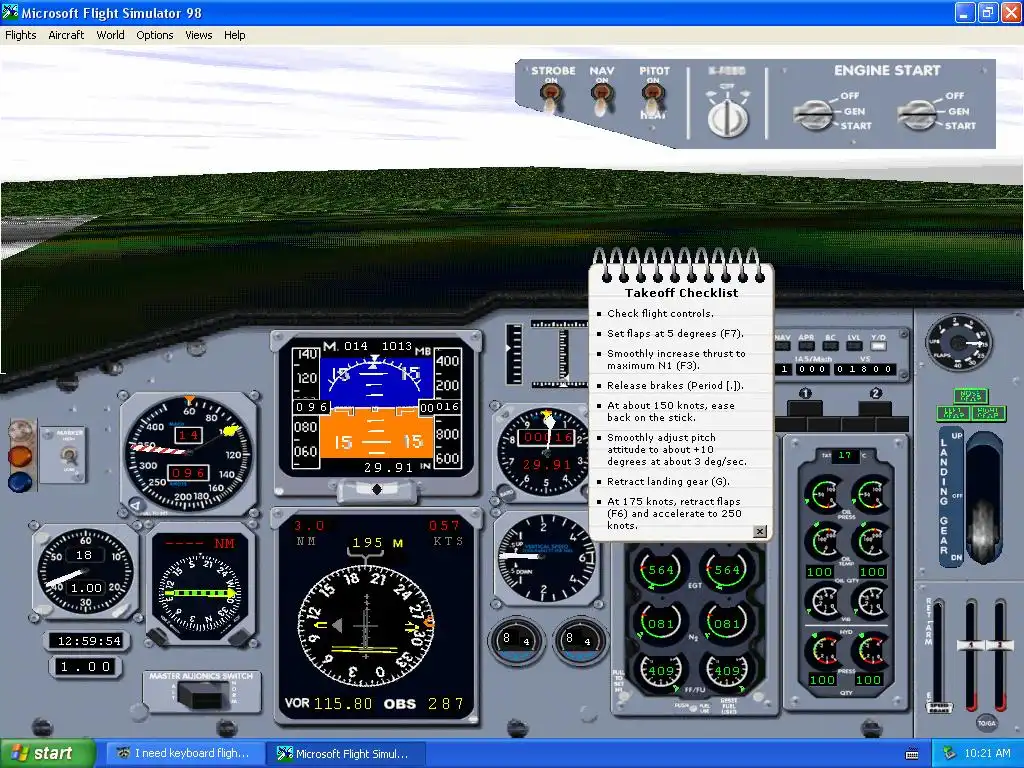Toggle the Y/D yaw damper button
1024x768 pixels.
pos(878,344)
